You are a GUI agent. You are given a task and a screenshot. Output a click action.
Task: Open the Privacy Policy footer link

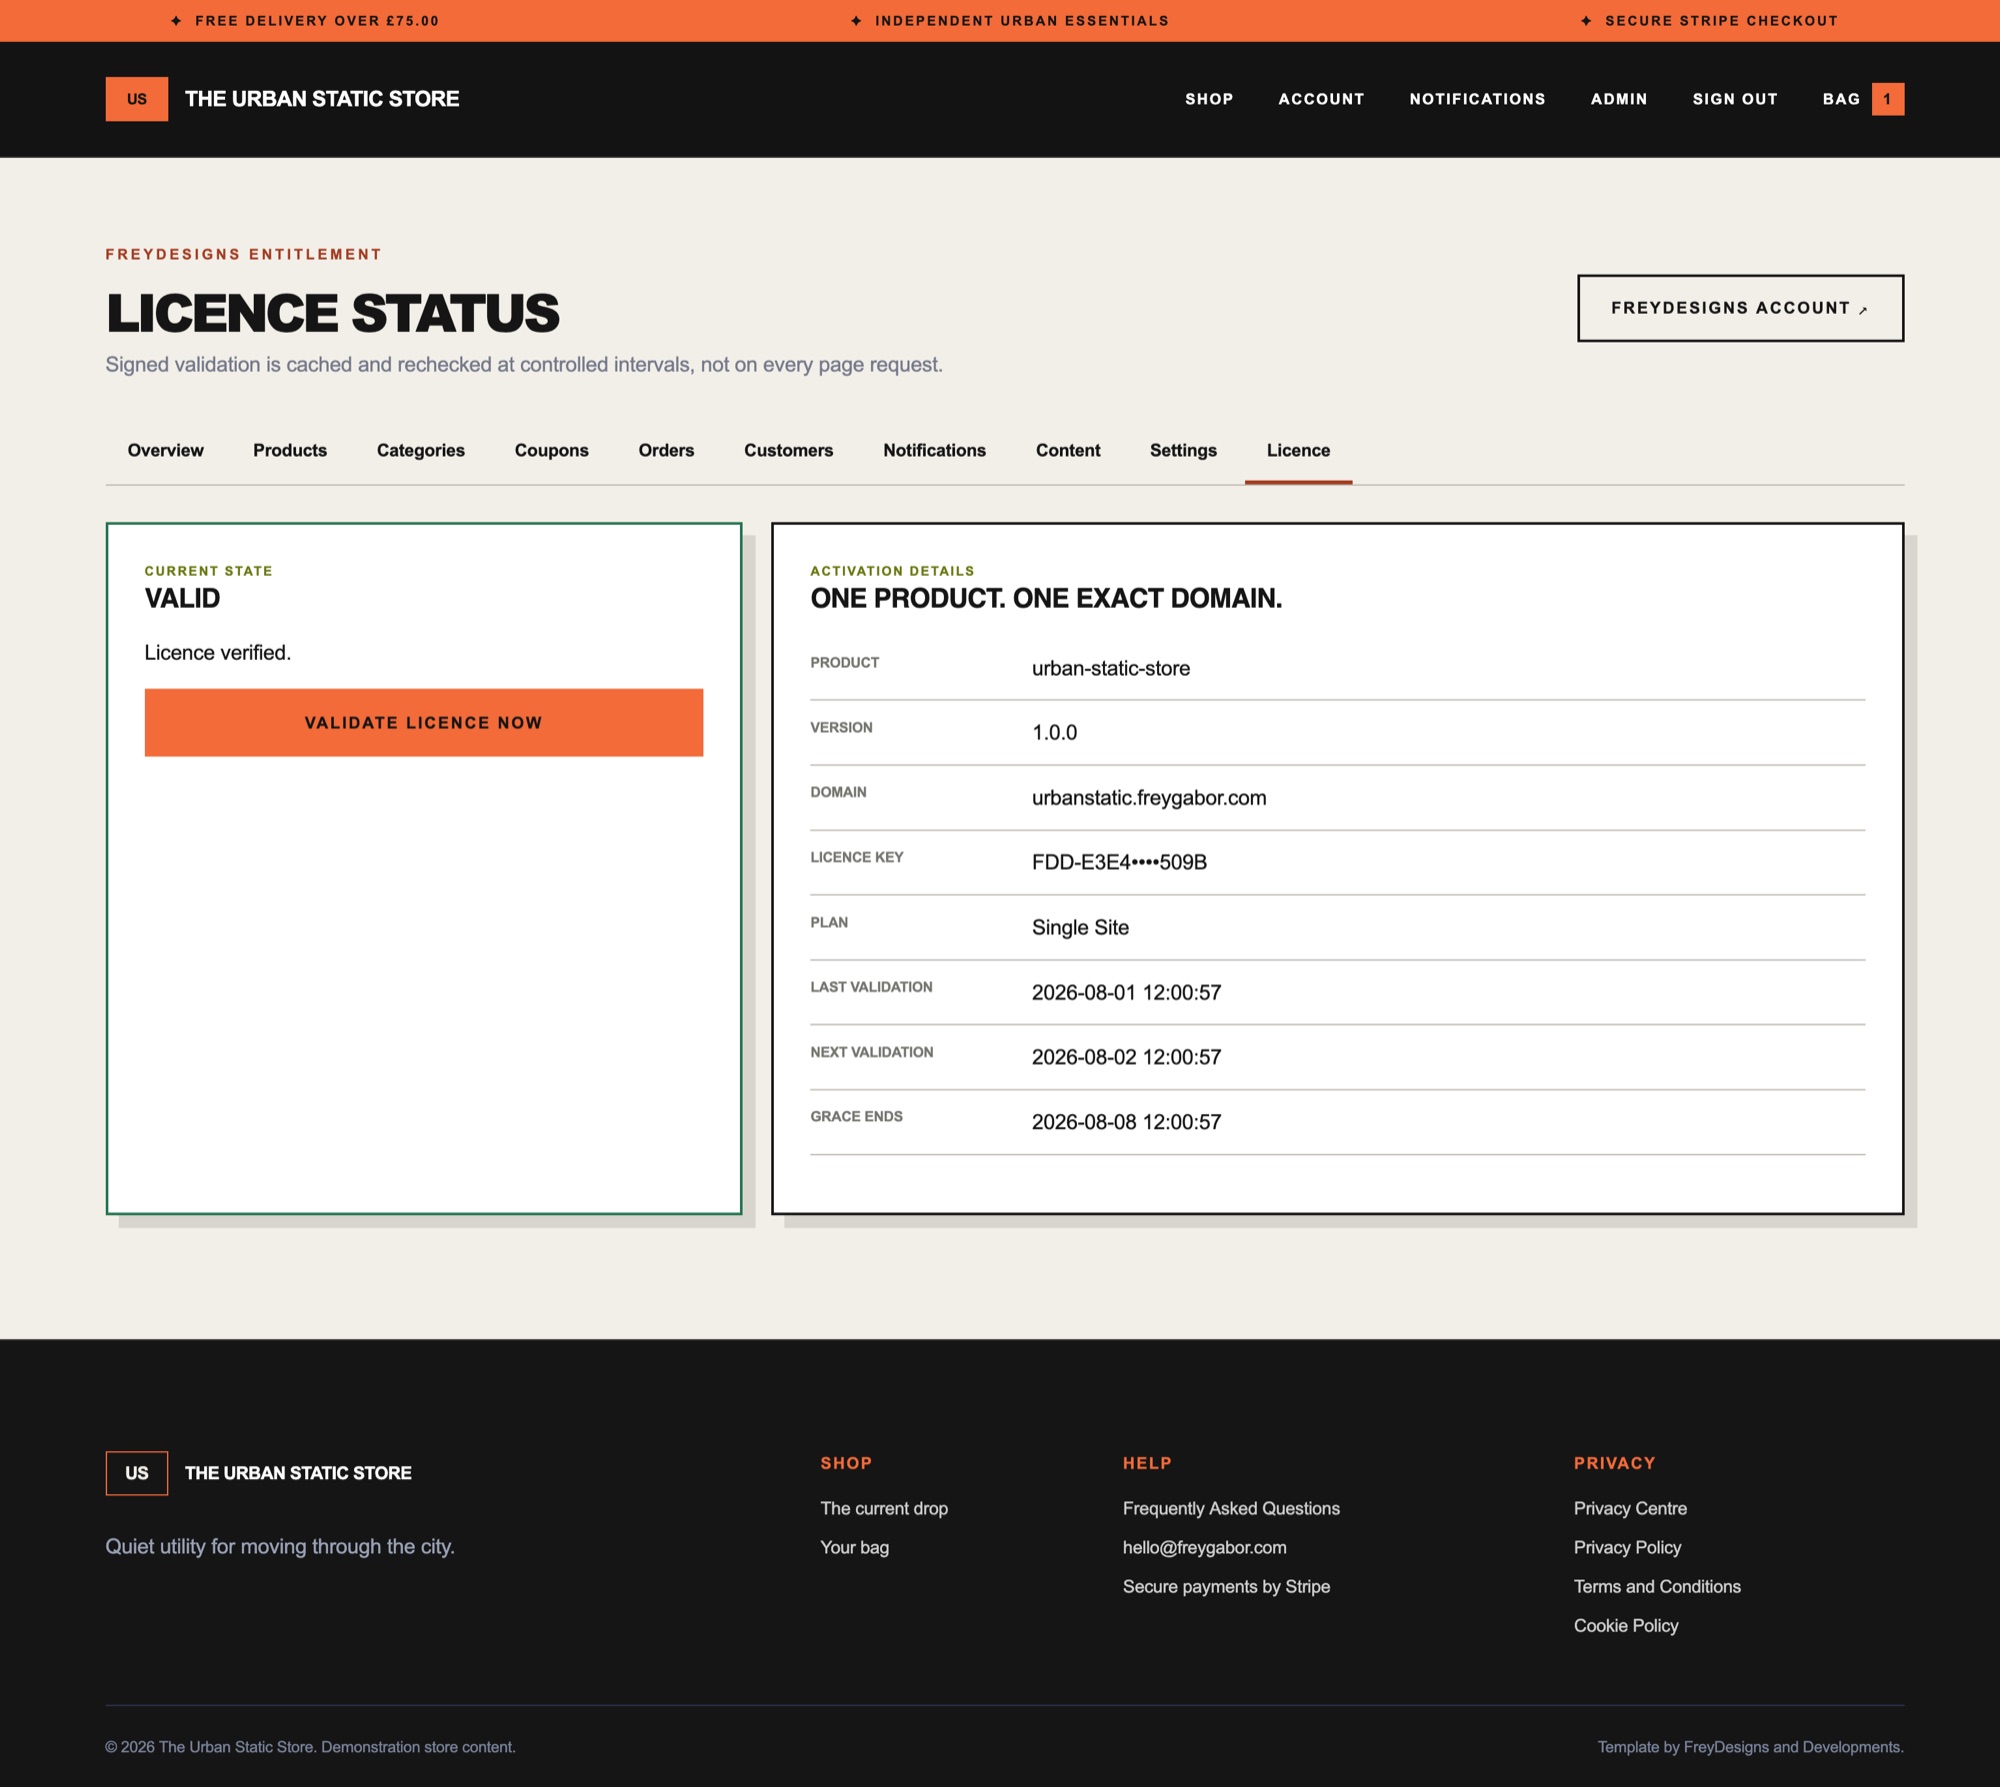1627,1547
